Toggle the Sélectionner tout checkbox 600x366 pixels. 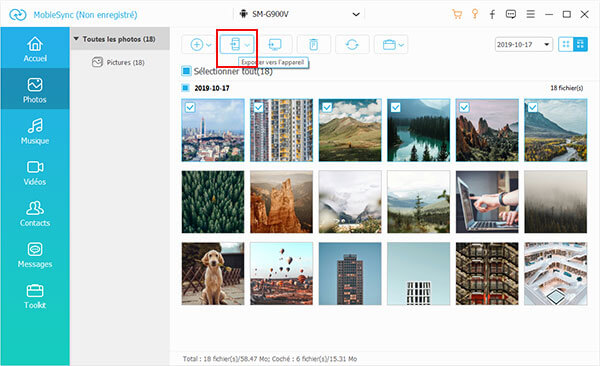click(186, 71)
